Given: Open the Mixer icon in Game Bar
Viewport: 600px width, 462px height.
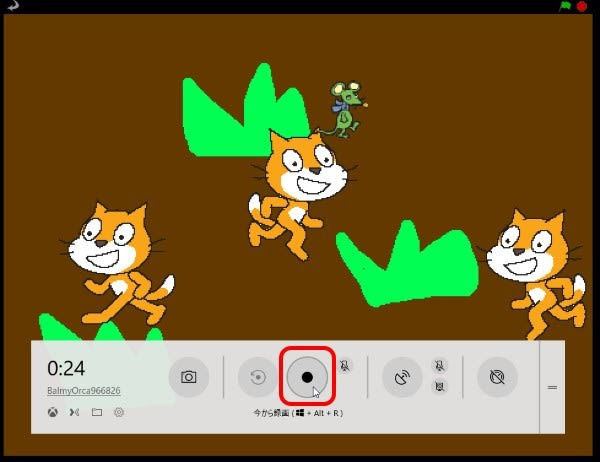Looking at the screenshot, I should click(75, 412).
